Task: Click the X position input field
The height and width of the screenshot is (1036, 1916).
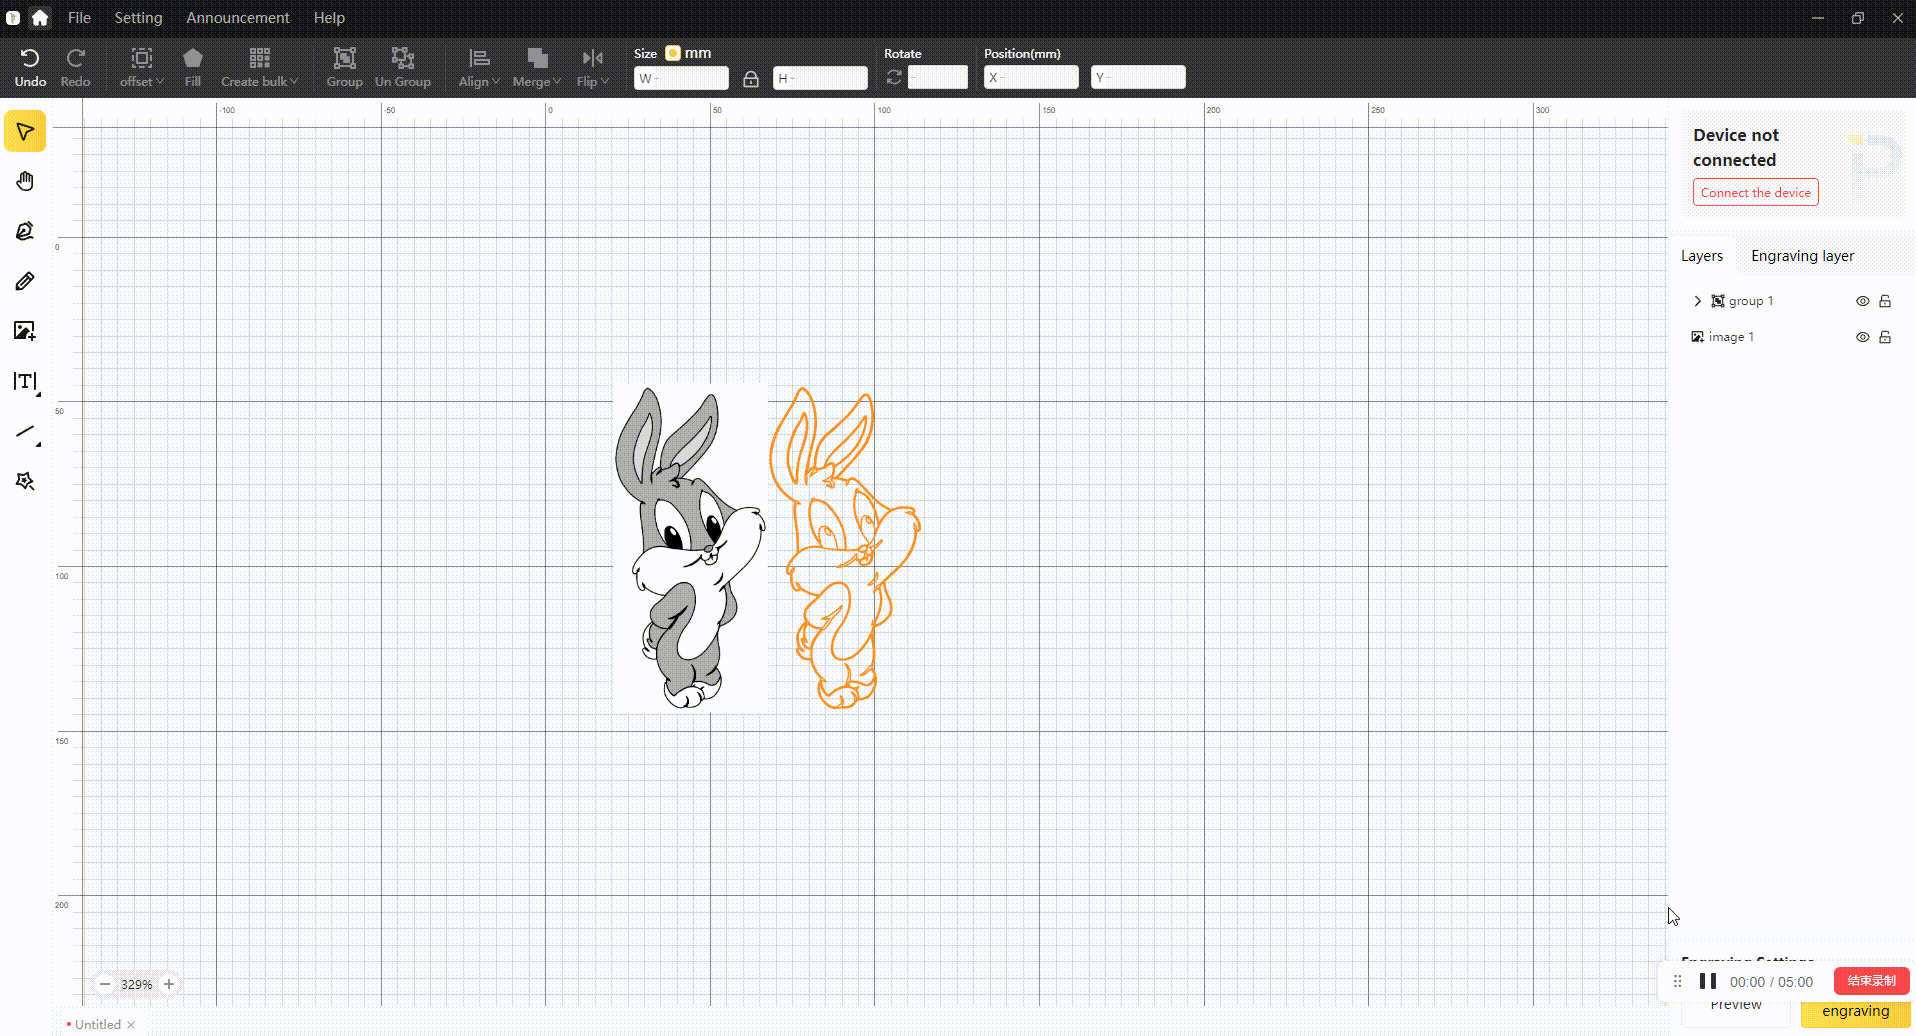Action: click(1031, 78)
